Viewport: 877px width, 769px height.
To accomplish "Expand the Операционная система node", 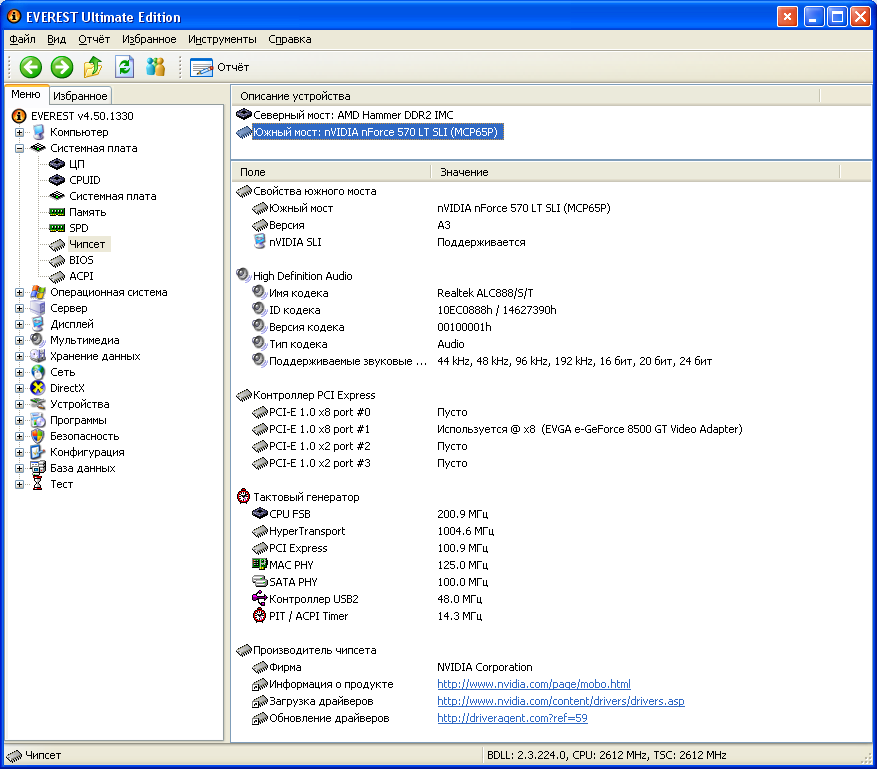I will tap(19, 292).
